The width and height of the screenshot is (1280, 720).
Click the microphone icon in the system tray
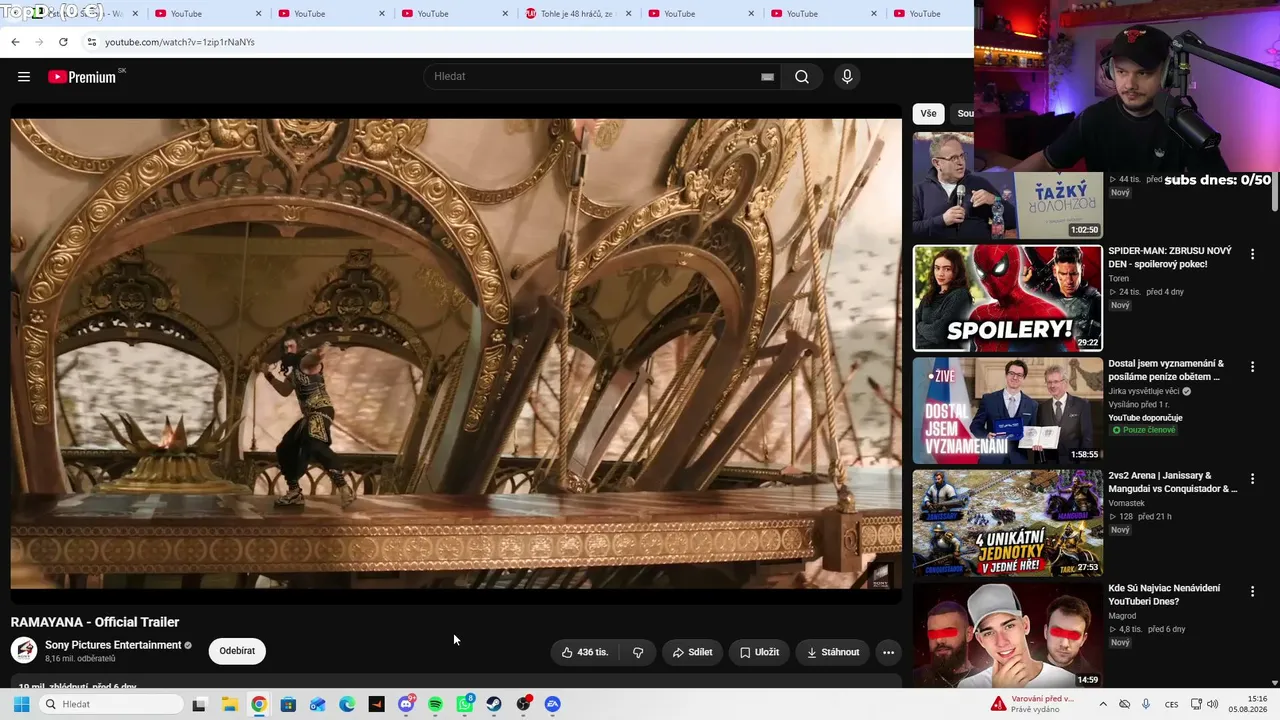tap(1146, 704)
